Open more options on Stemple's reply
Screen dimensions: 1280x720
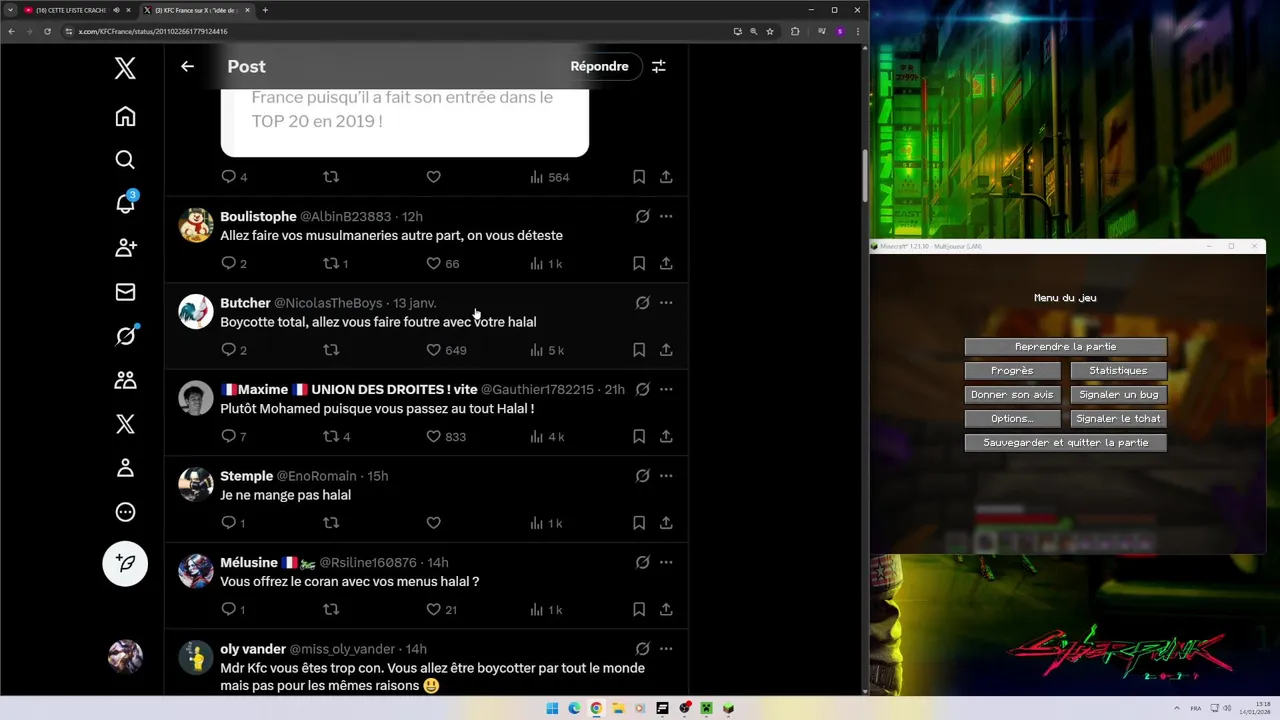666,476
